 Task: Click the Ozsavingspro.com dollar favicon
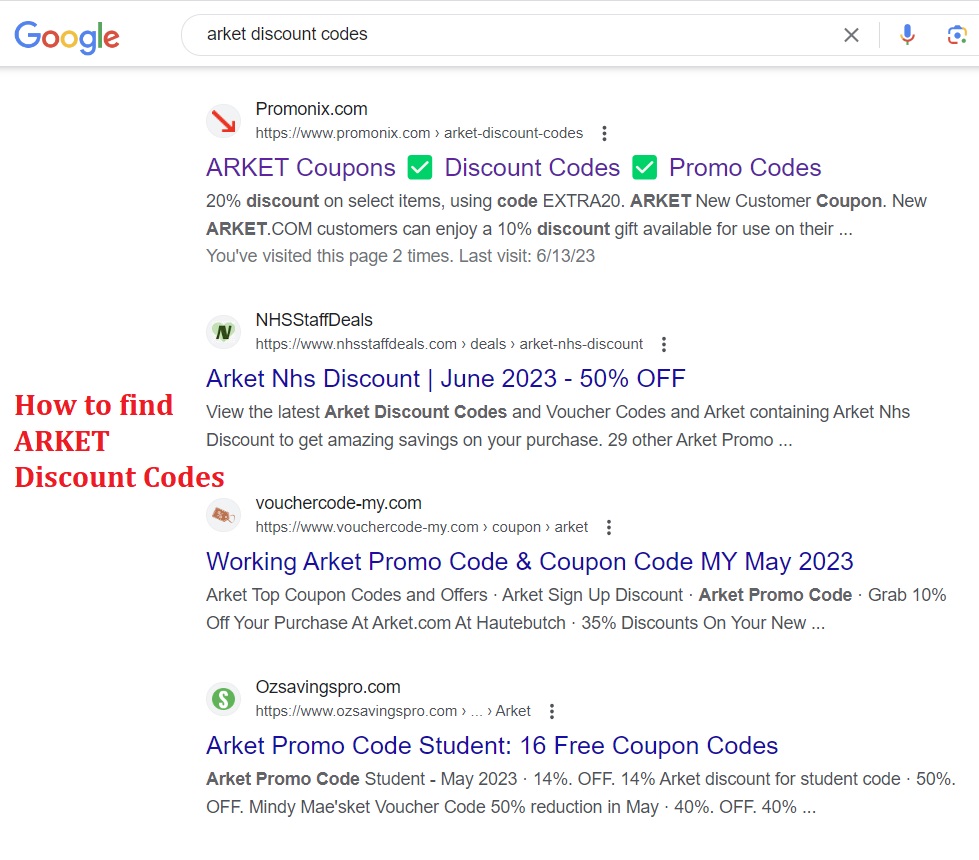point(222,698)
